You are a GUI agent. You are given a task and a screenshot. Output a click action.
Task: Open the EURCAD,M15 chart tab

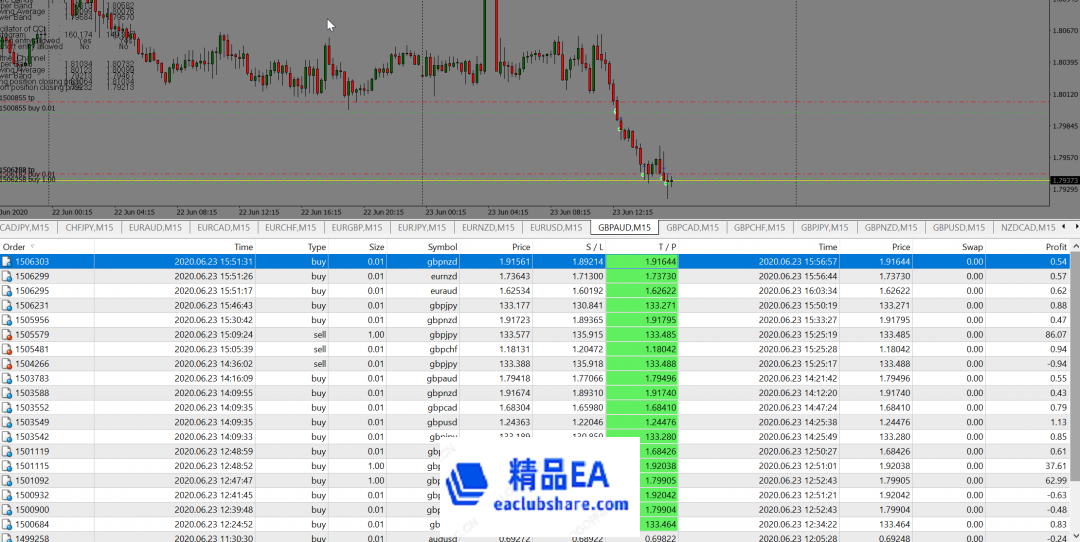tap(223, 227)
